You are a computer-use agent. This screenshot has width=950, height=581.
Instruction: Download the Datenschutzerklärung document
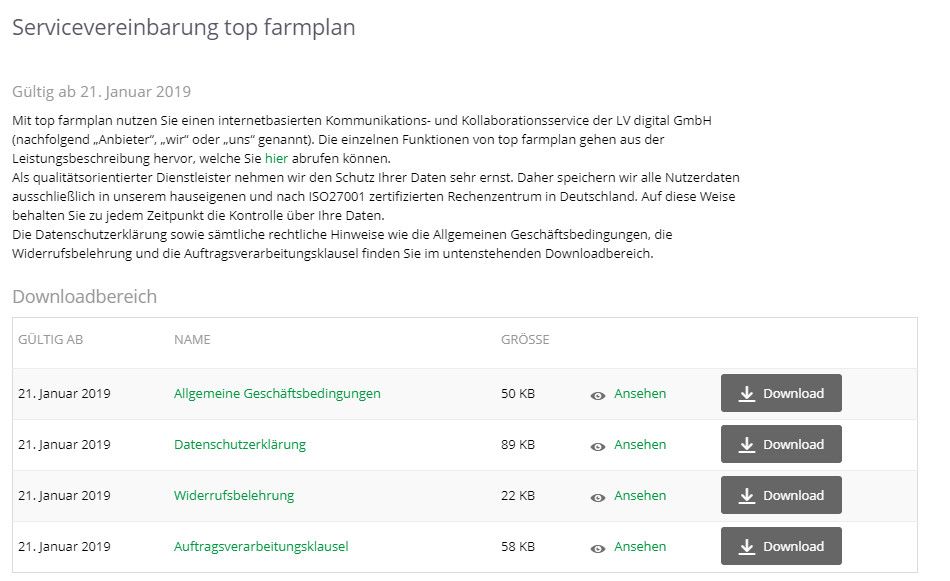click(781, 444)
